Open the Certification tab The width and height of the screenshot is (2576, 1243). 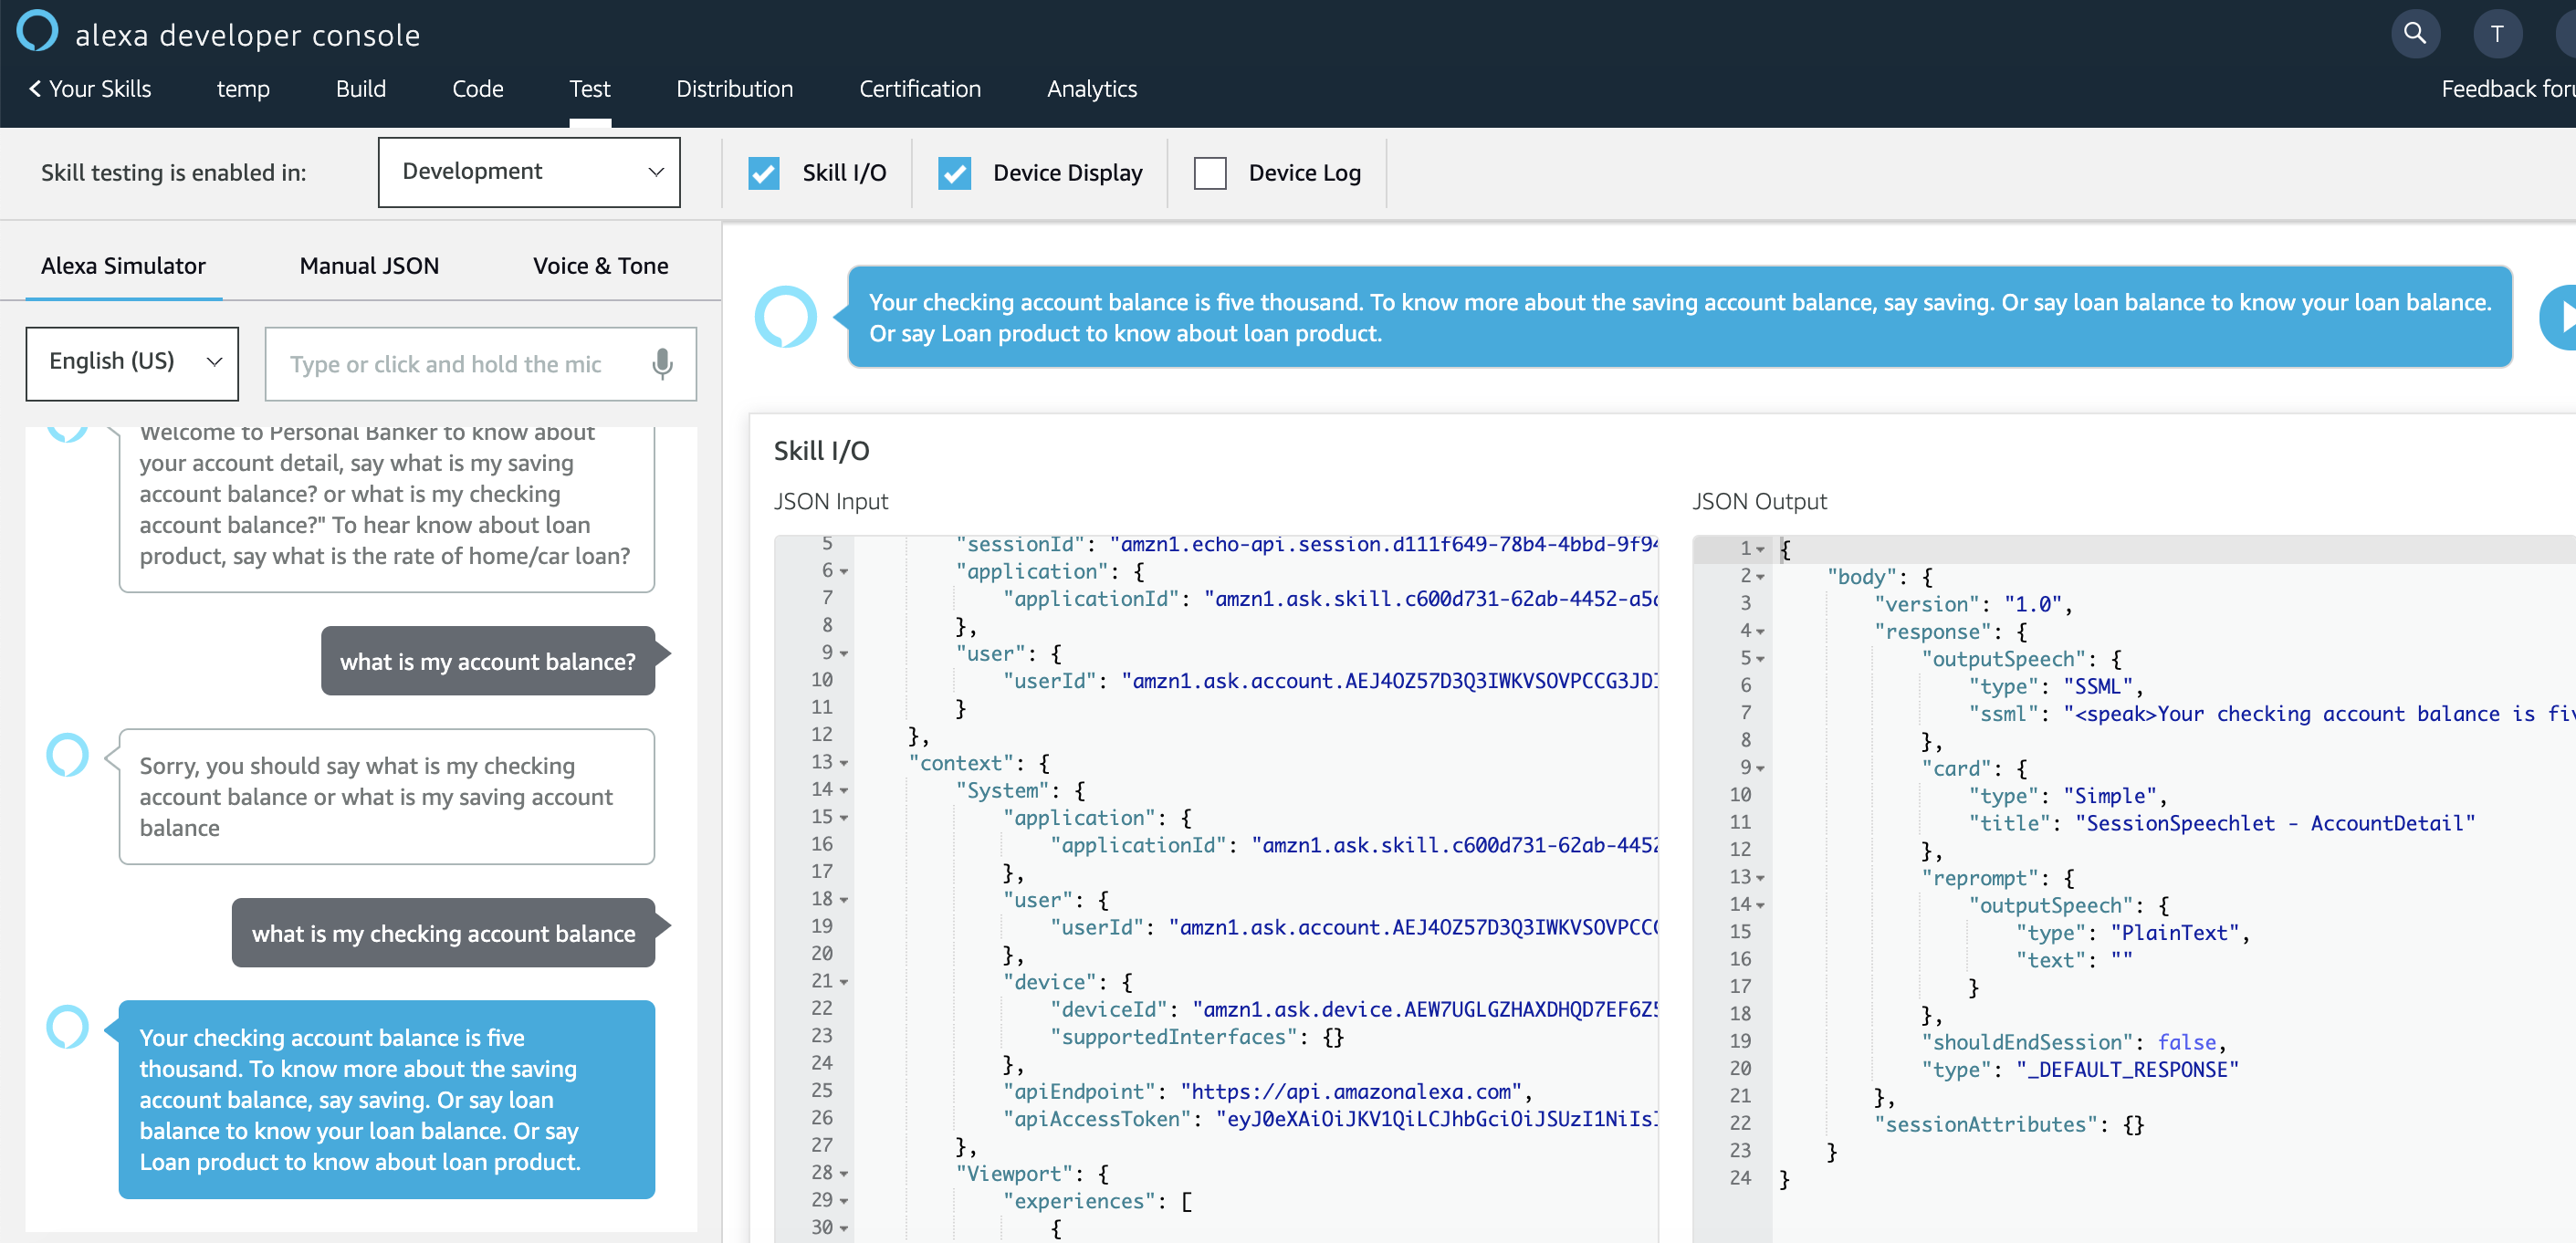(x=920, y=89)
